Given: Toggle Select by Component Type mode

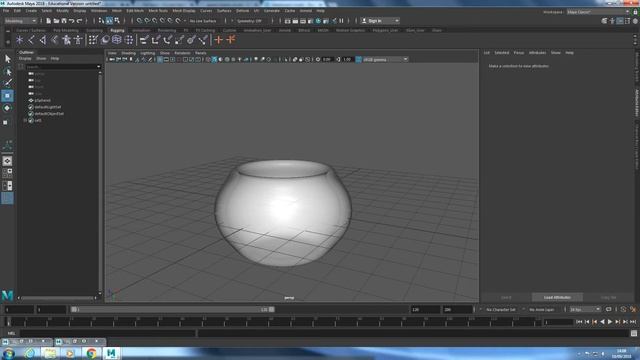Looking at the screenshot, I should [x=117, y=20].
